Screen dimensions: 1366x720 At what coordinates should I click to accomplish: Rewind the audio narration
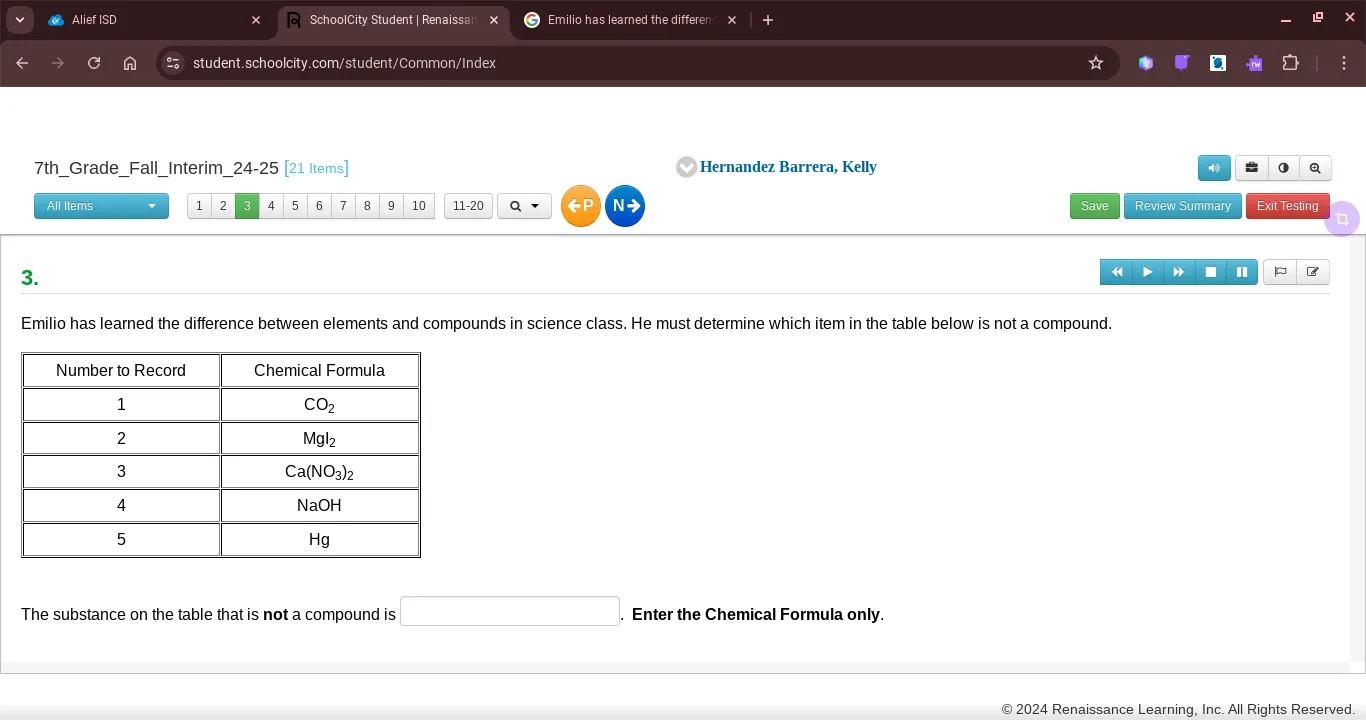click(1116, 272)
